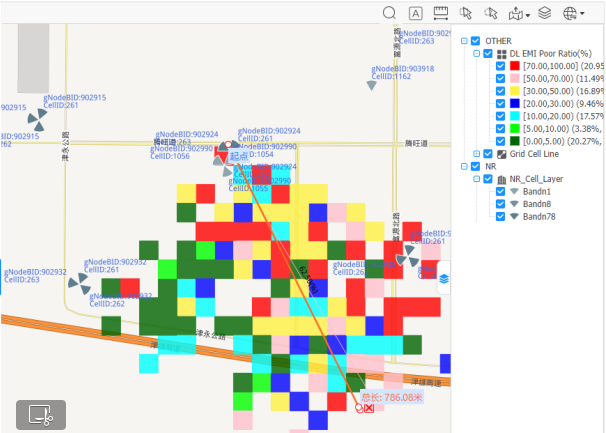This screenshot has height=433, width=606.
Task: Click the Bandn8 sector symbol icon
Action: pos(514,204)
